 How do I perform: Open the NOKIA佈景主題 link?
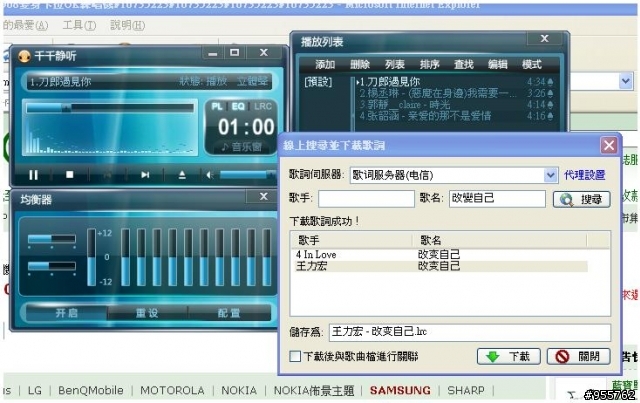click(x=313, y=390)
